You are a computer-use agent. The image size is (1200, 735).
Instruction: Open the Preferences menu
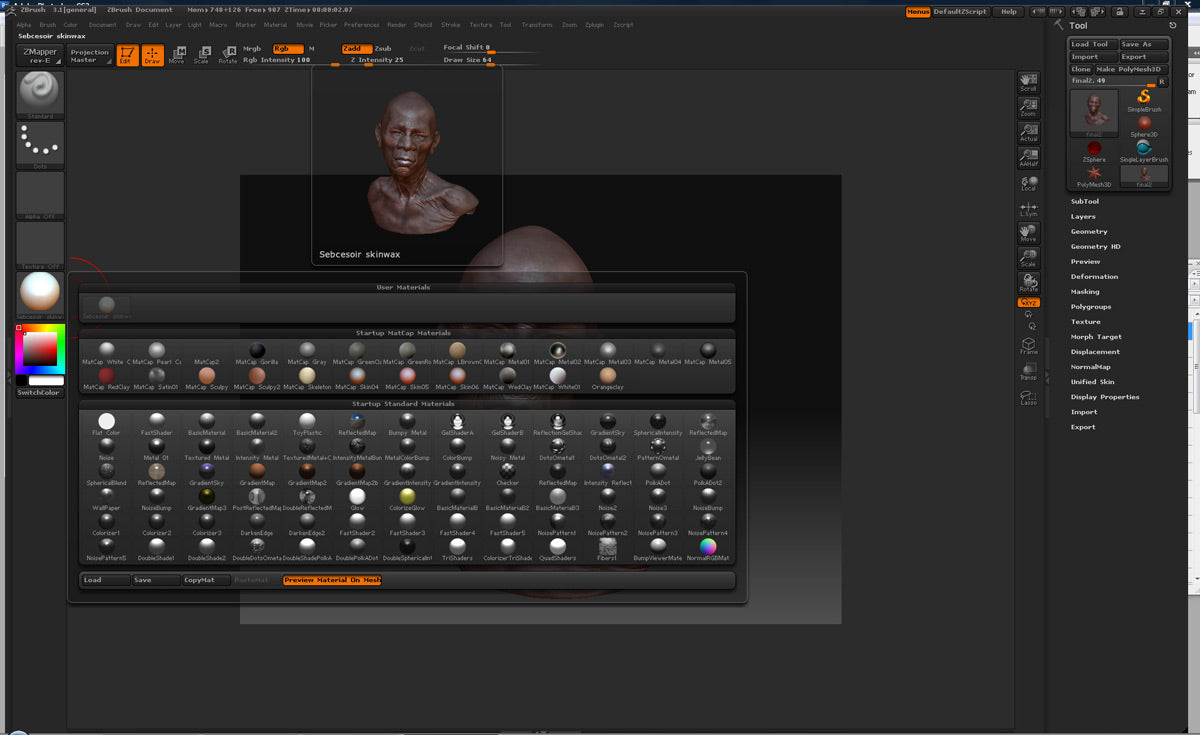[361, 24]
